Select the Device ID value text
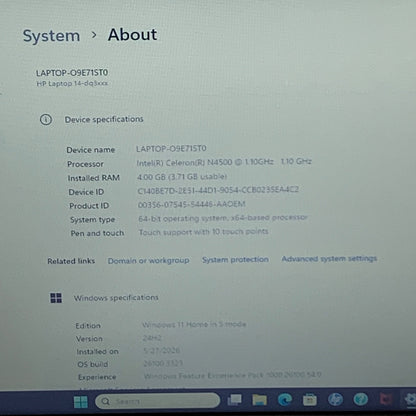Image resolution: width=416 pixels, height=416 pixels. (x=218, y=190)
